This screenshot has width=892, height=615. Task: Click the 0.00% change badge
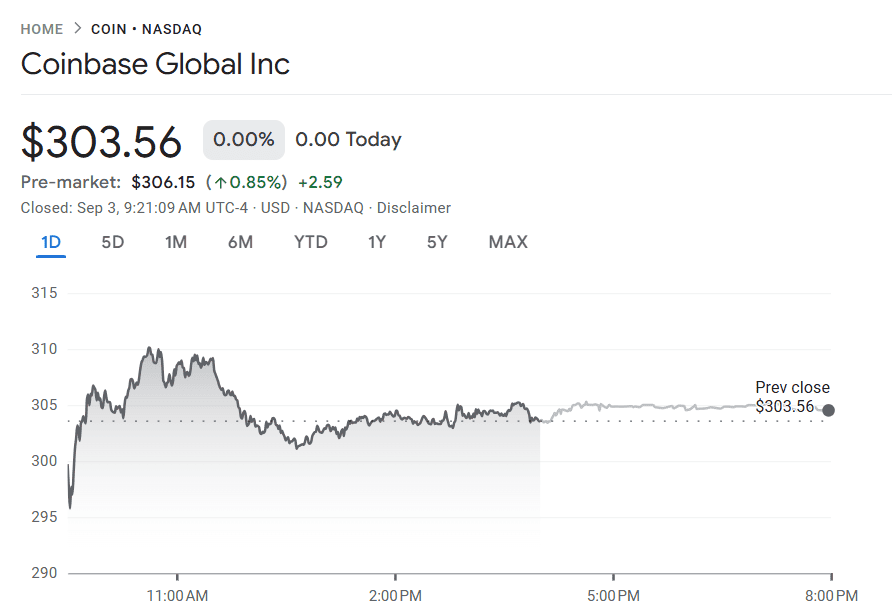pyautogui.click(x=244, y=140)
